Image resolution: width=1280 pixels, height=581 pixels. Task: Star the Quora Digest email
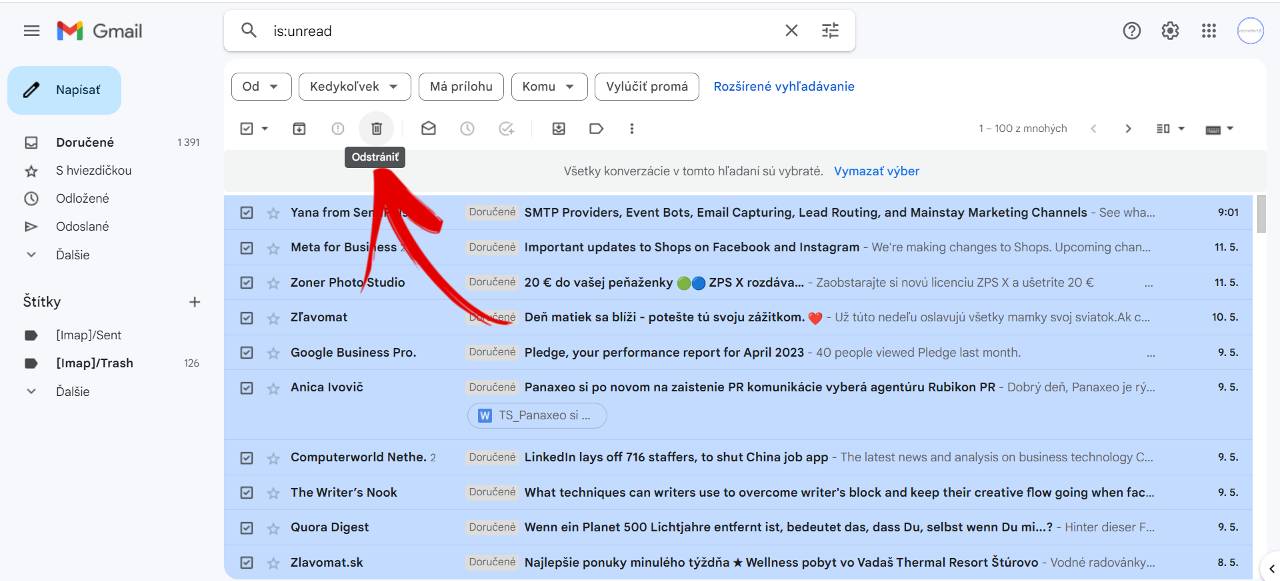pyautogui.click(x=273, y=528)
